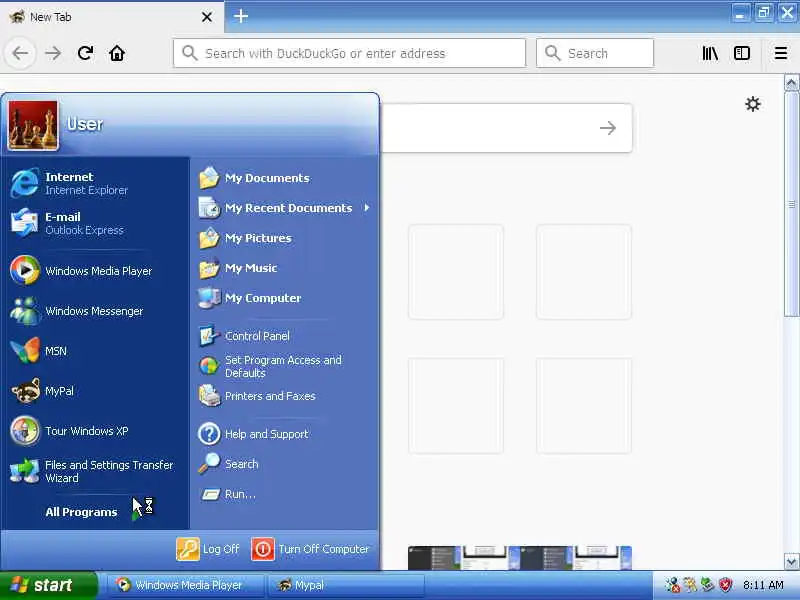Click the red security shield tray icon
The image size is (800, 600).
(725, 585)
